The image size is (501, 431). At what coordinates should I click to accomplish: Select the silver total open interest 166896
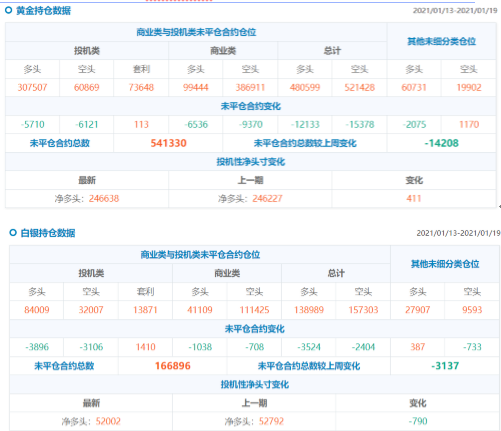click(173, 366)
